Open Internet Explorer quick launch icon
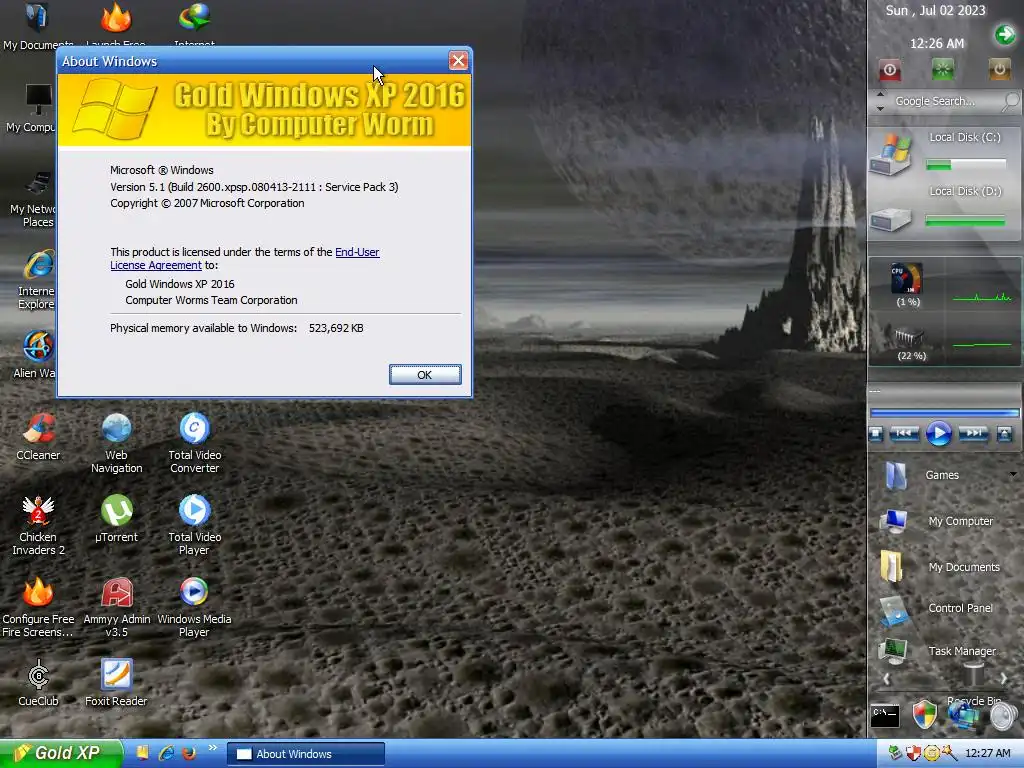The width and height of the screenshot is (1024, 768). (x=166, y=753)
